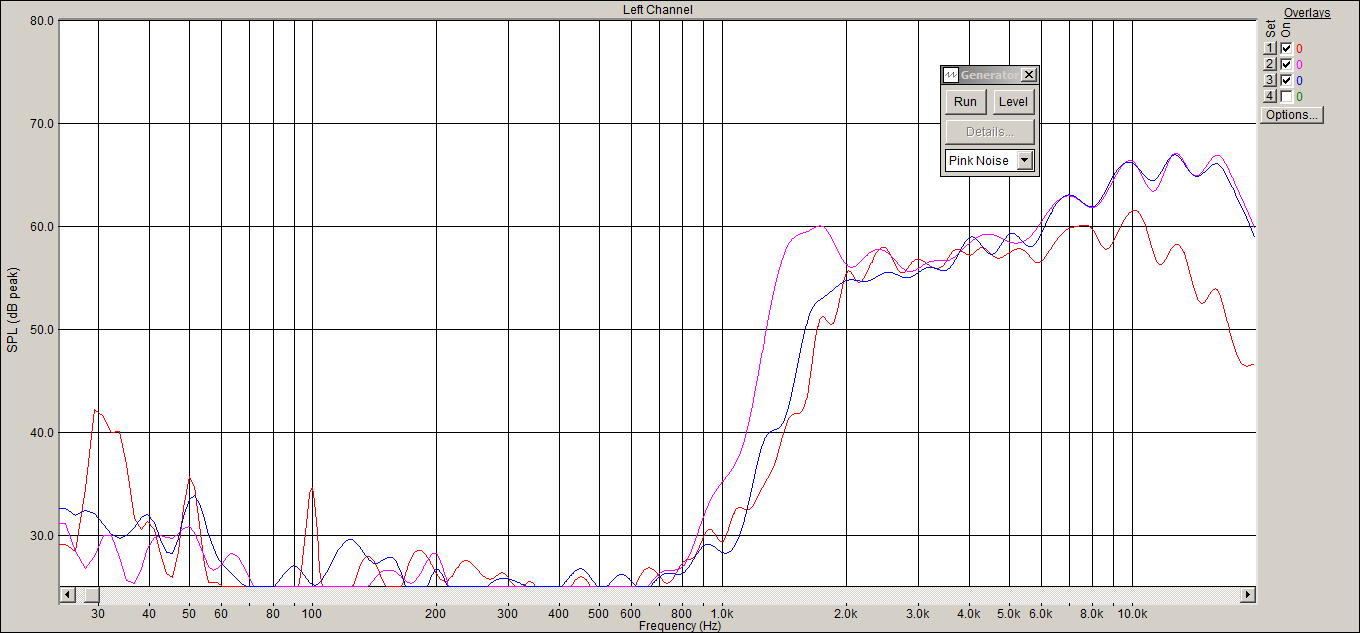1360x633 pixels.
Task: Click the SPL (dB peak) axis label
Action: point(13,310)
